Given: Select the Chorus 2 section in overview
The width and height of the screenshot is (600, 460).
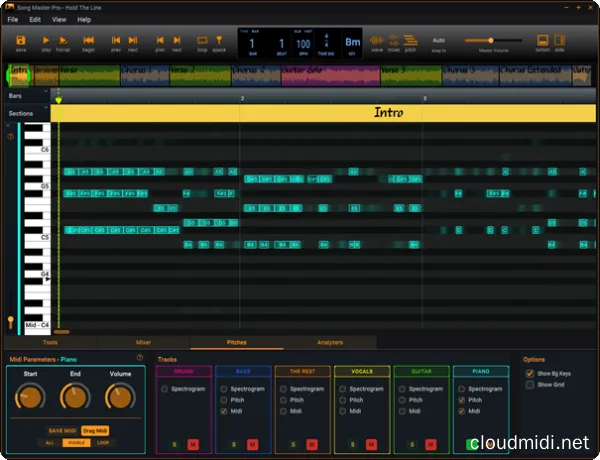Looking at the screenshot, I should tap(256, 75).
